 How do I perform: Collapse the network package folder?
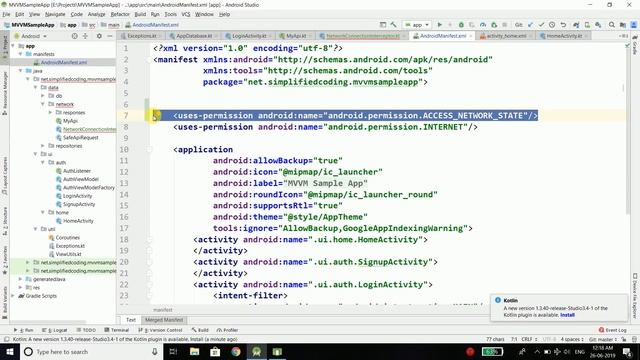click(x=42, y=104)
